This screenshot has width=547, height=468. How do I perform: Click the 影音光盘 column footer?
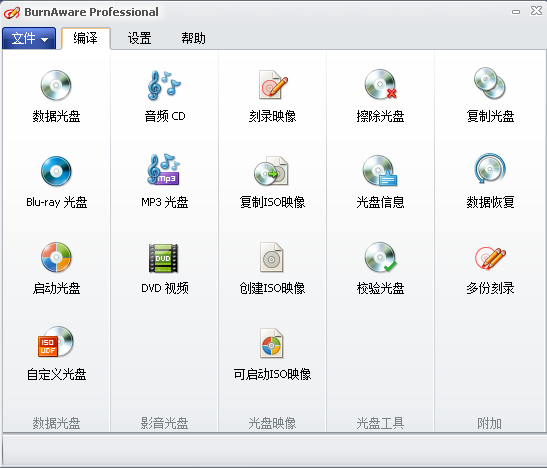point(164,423)
